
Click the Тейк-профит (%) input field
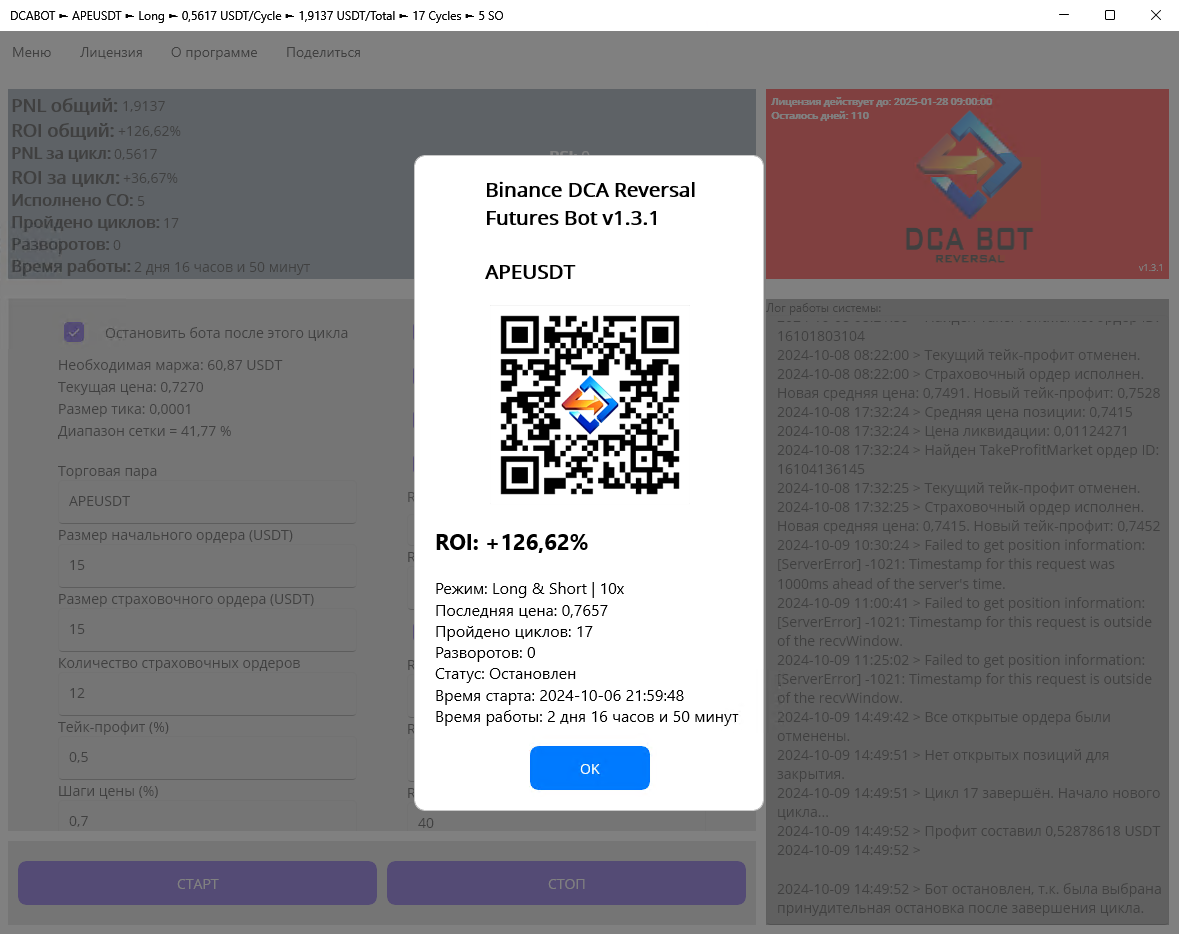pyautogui.click(x=207, y=757)
